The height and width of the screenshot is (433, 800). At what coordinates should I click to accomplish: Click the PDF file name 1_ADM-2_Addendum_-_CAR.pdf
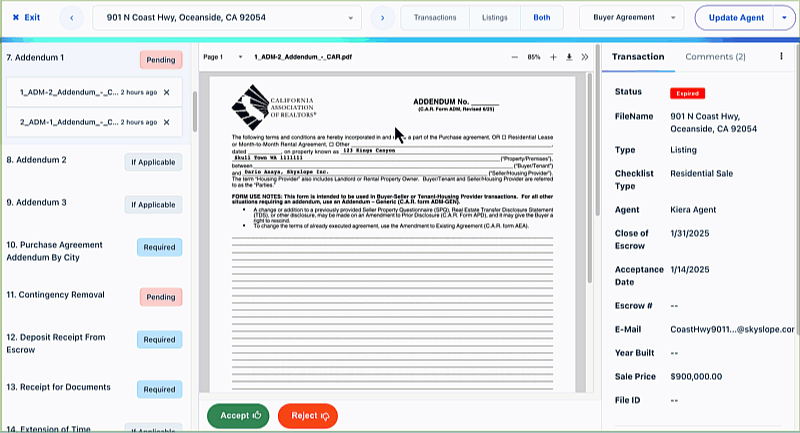(303, 57)
